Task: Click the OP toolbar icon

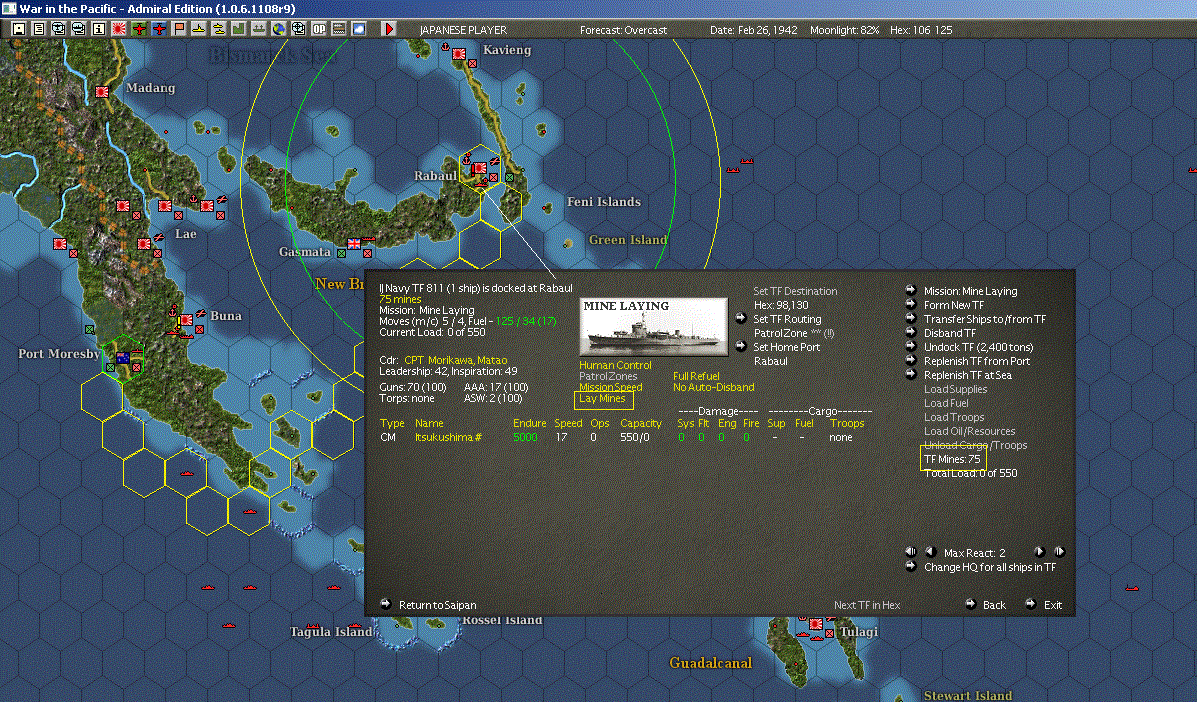Action: tap(318, 29)
